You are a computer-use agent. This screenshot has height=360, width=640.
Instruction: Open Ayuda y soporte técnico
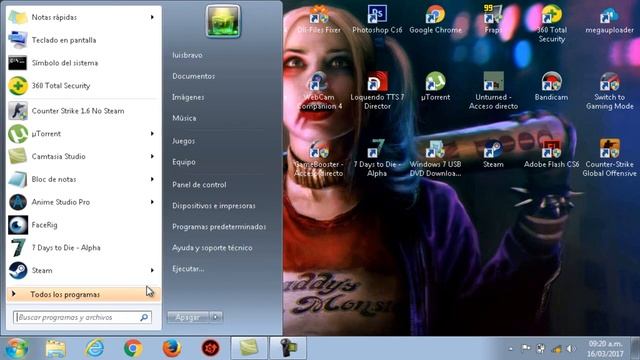pyautogui.click(x=212, y=248)
